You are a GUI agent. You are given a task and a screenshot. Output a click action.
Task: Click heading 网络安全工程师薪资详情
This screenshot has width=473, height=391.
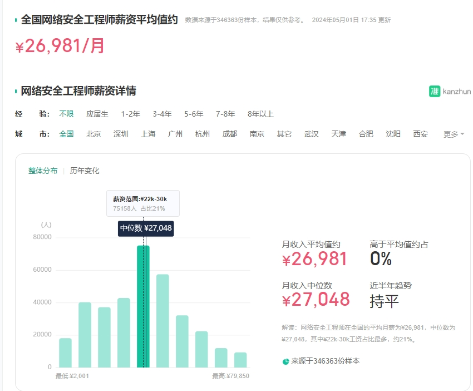[78, 91]
